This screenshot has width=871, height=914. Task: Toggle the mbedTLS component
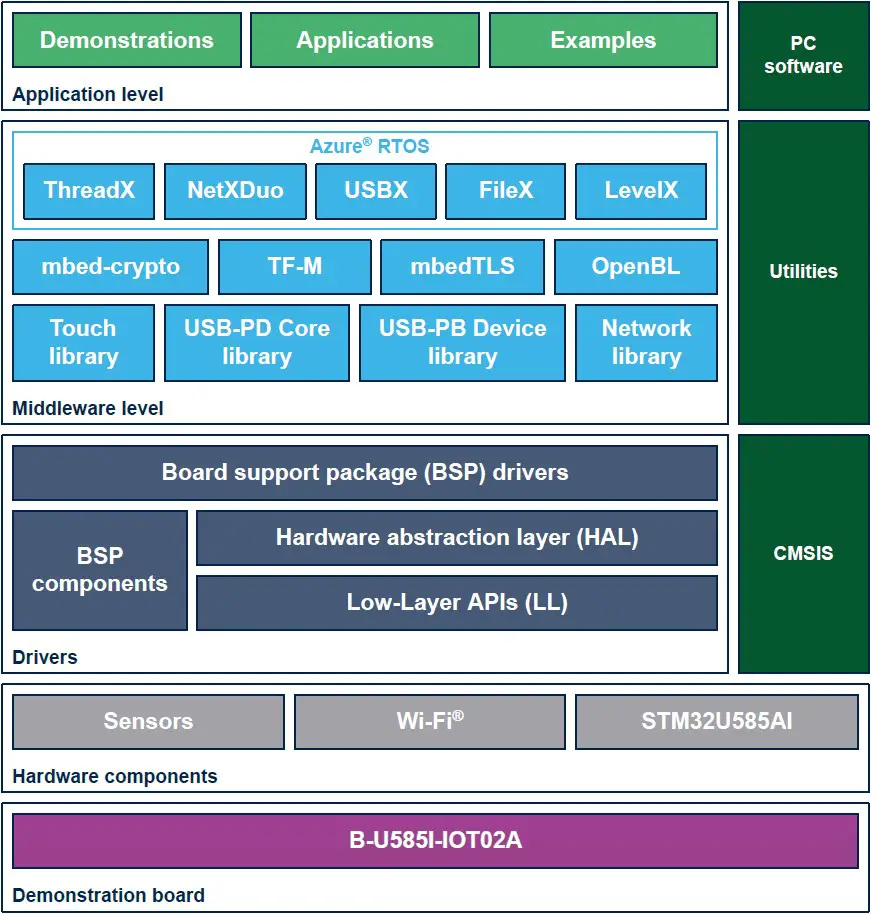tap(461, 266)
